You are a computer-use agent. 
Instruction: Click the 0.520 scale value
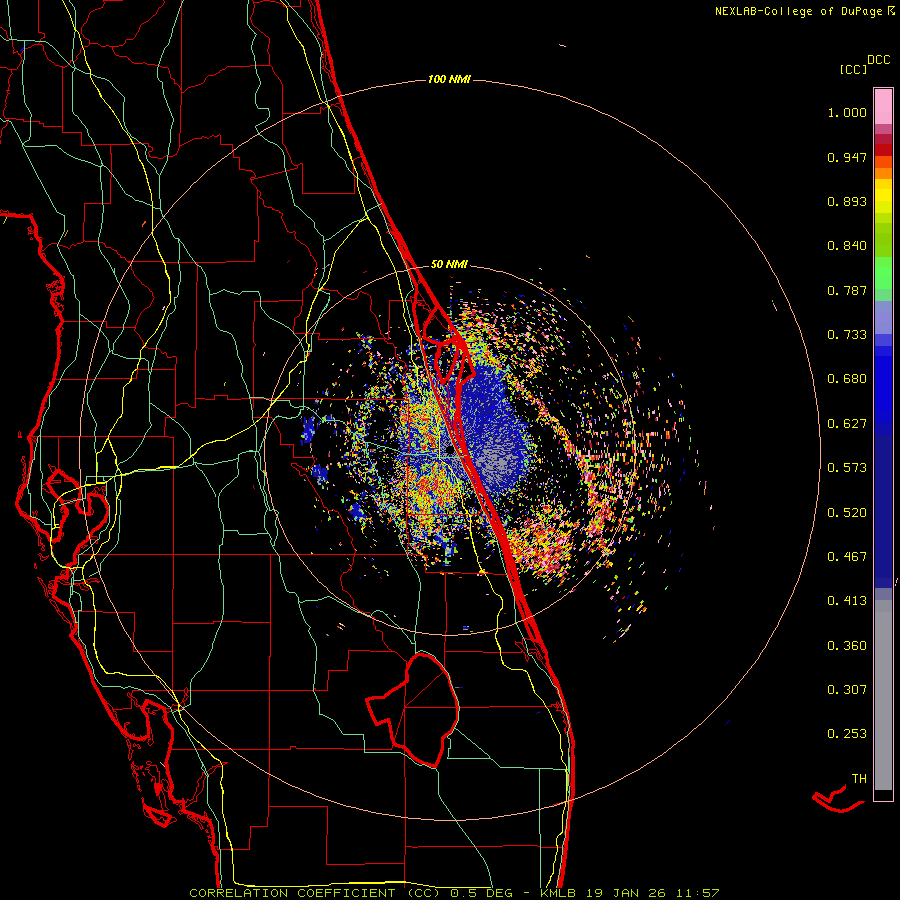tap(847, 513)
